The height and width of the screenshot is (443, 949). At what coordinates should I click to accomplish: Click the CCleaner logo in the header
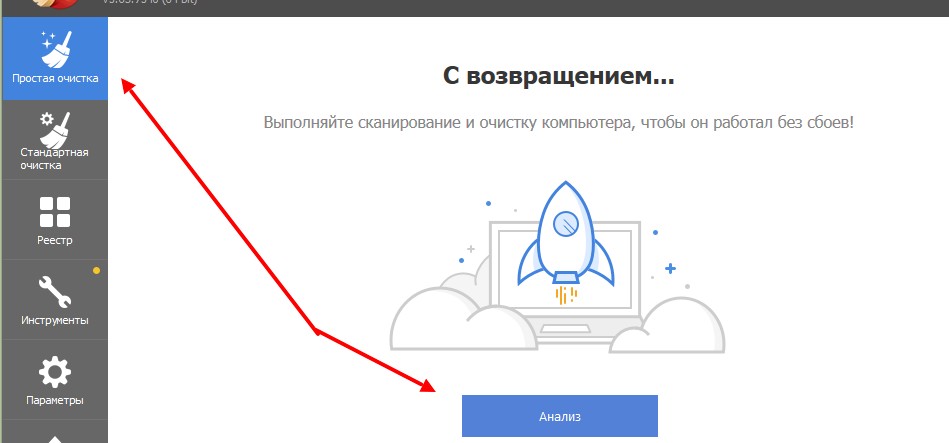point(54,3)
